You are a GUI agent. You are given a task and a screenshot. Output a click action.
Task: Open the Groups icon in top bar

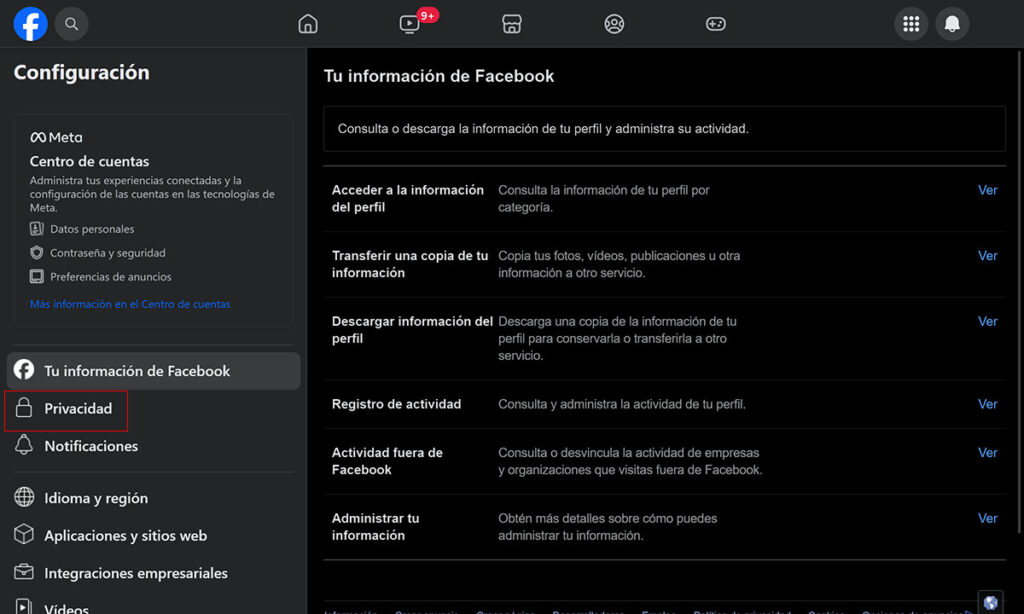(x=614, y=24)
